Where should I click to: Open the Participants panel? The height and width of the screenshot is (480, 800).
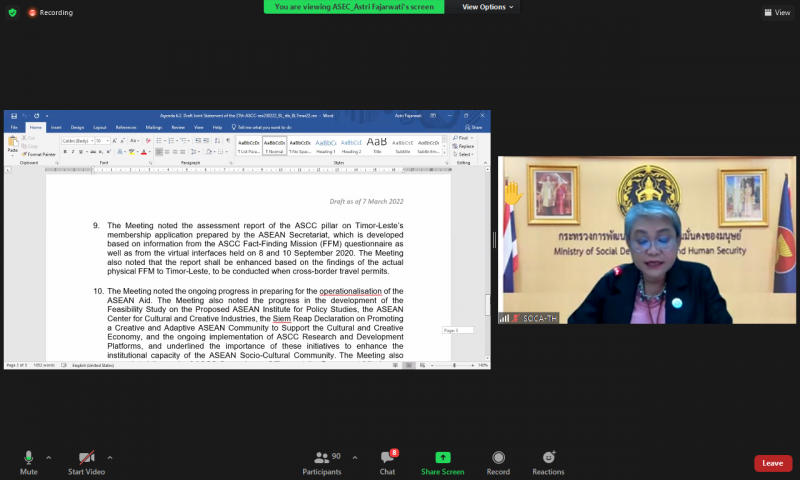[322, 463]
